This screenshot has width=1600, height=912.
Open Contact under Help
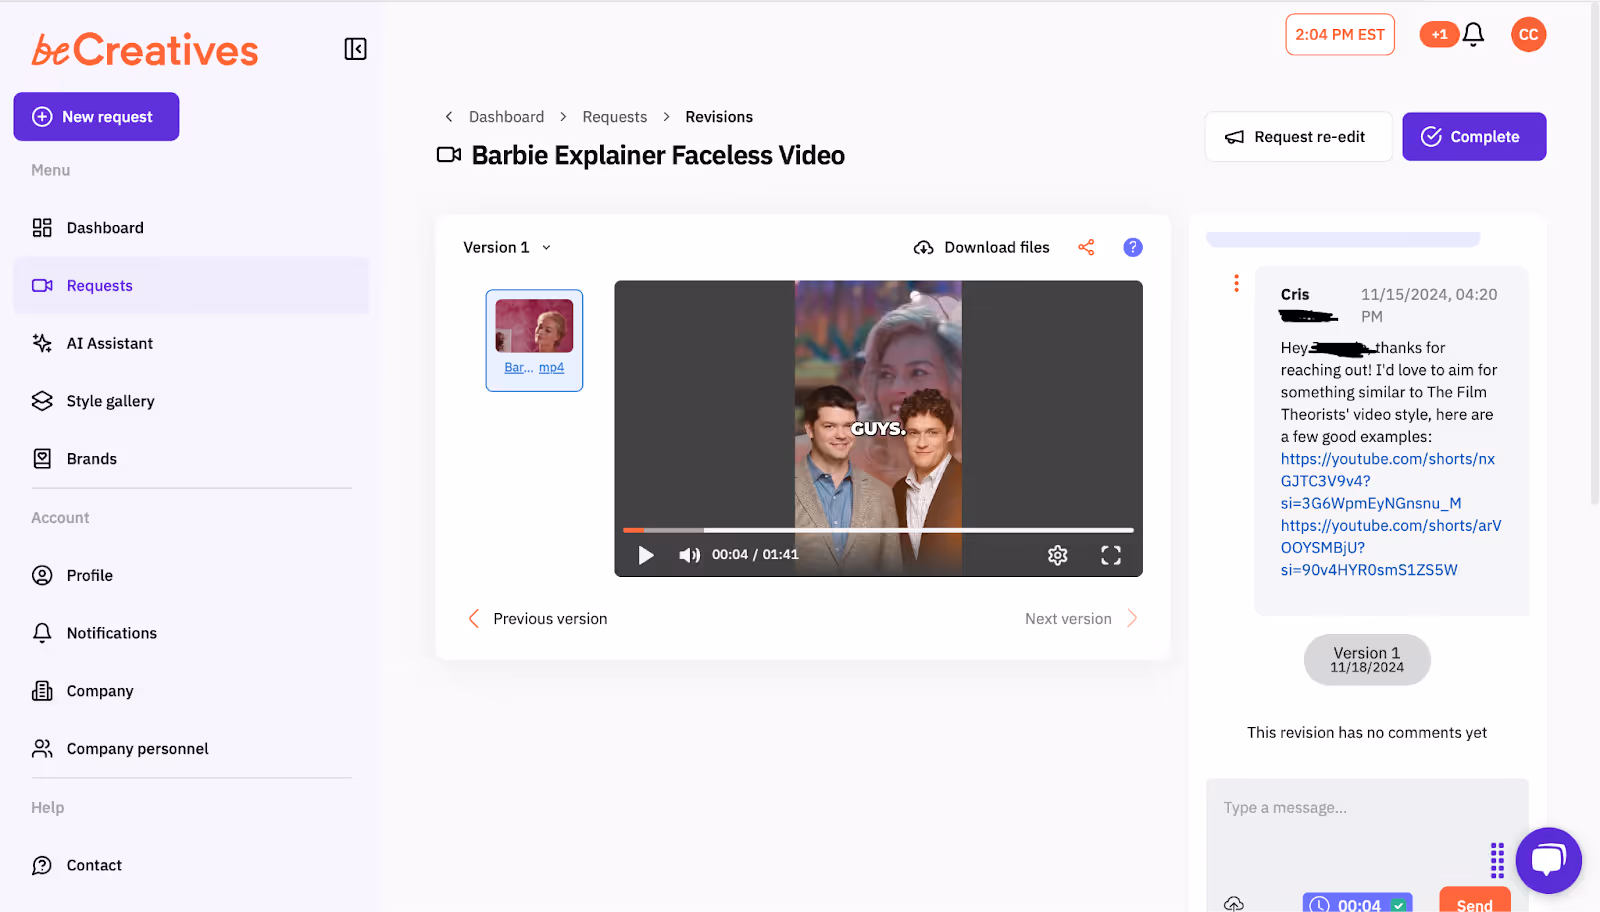click(191, 865)
